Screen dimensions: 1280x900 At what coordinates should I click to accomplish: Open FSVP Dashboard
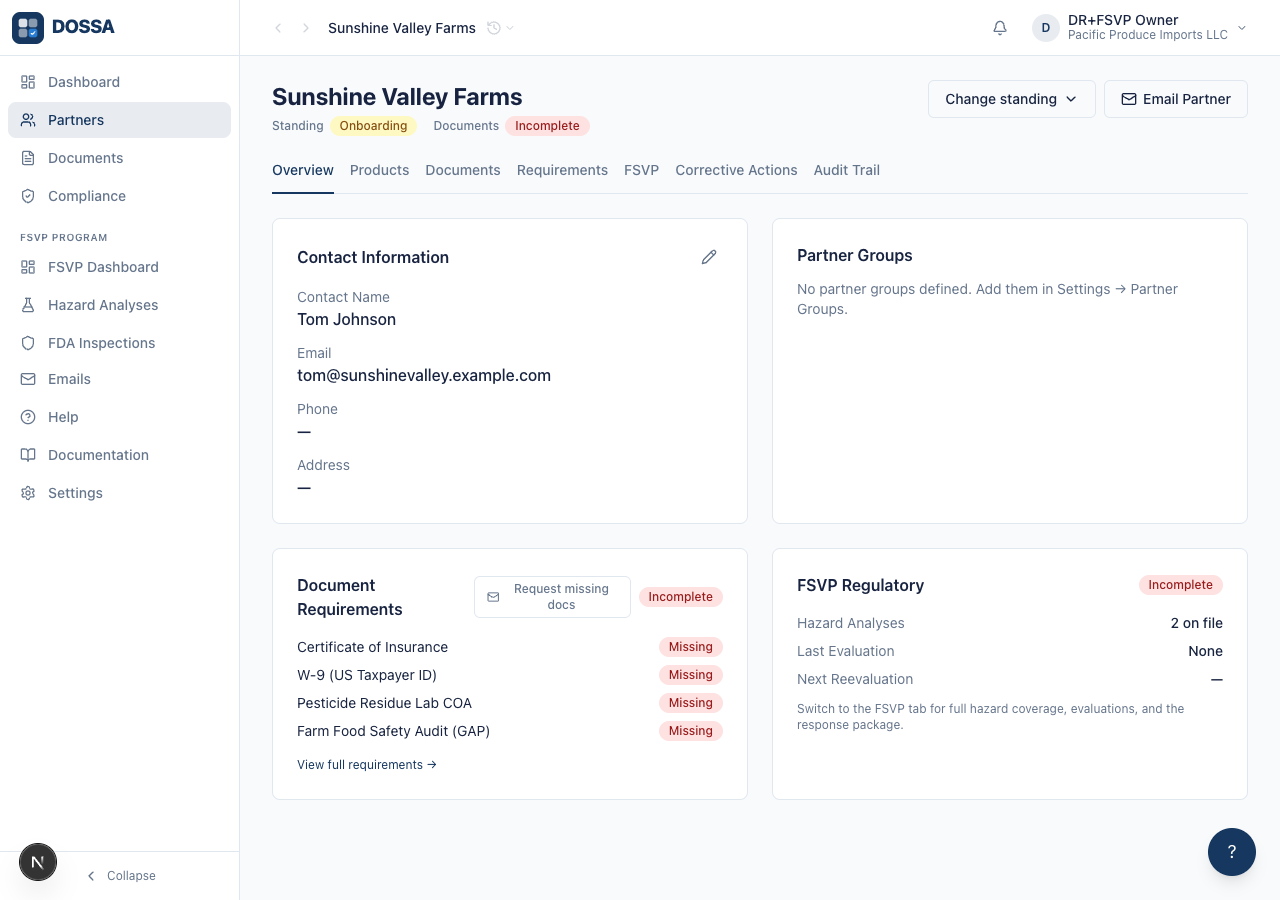click(119, 267)
